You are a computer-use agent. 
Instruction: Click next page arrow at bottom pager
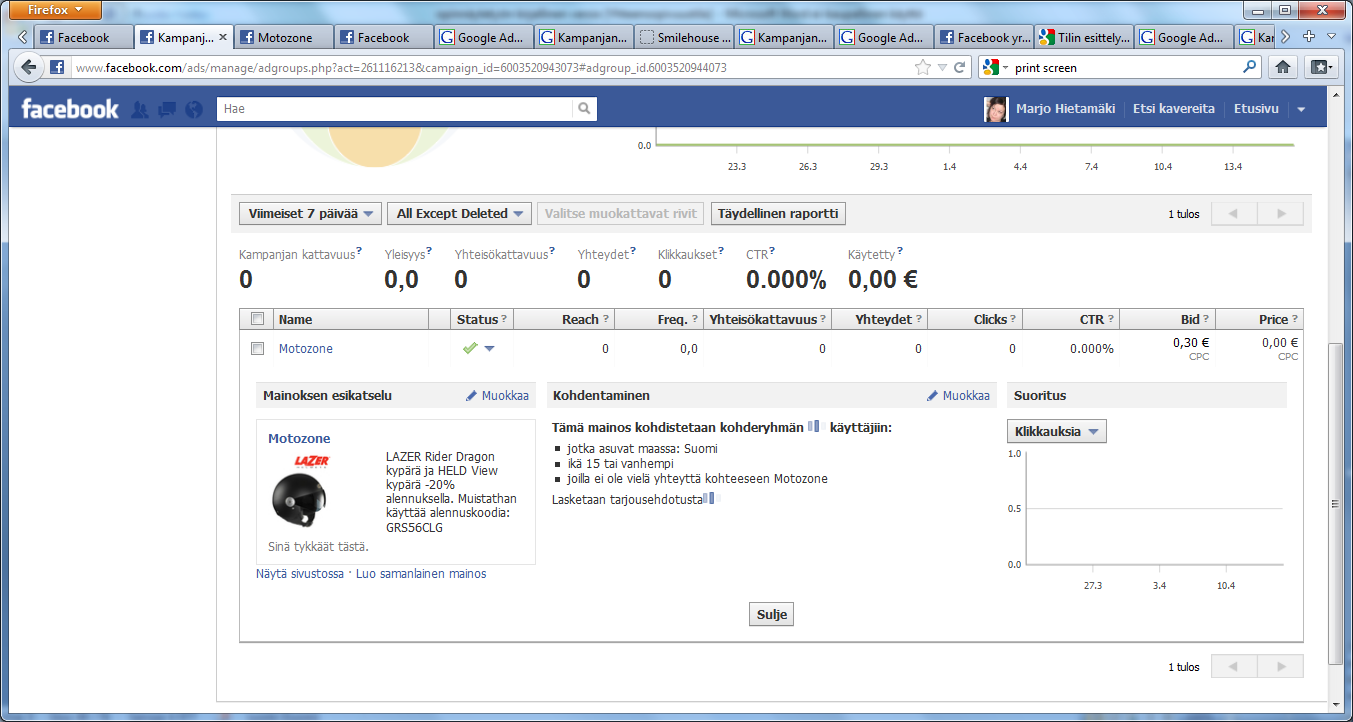[1280, 667]
